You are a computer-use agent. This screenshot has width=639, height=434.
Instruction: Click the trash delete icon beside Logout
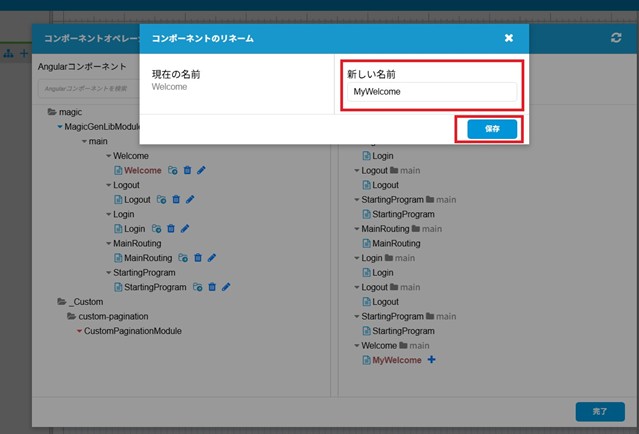point(176,200)
